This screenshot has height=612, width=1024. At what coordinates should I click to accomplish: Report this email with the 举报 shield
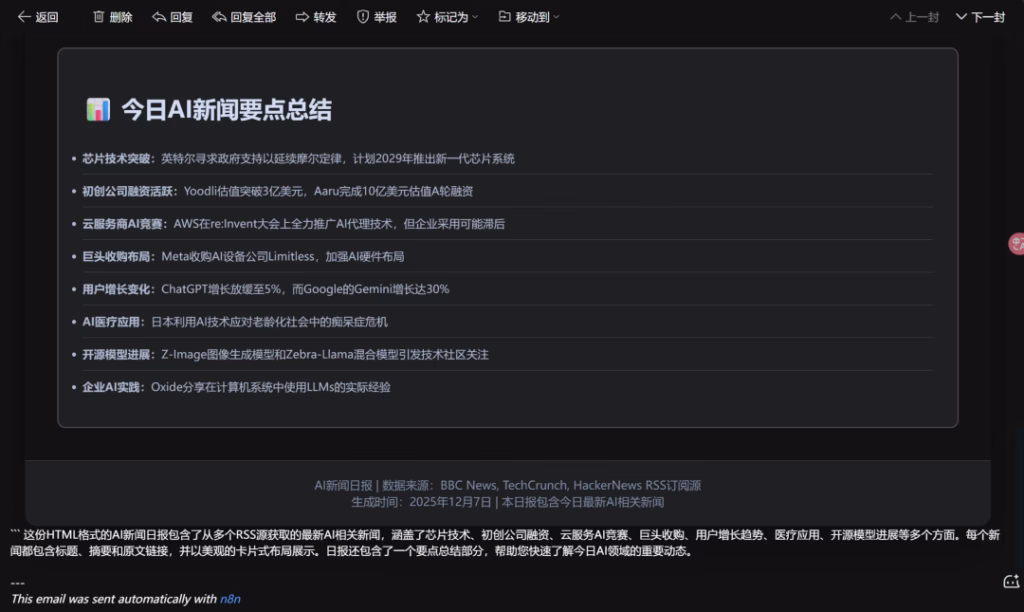point(363,17)
